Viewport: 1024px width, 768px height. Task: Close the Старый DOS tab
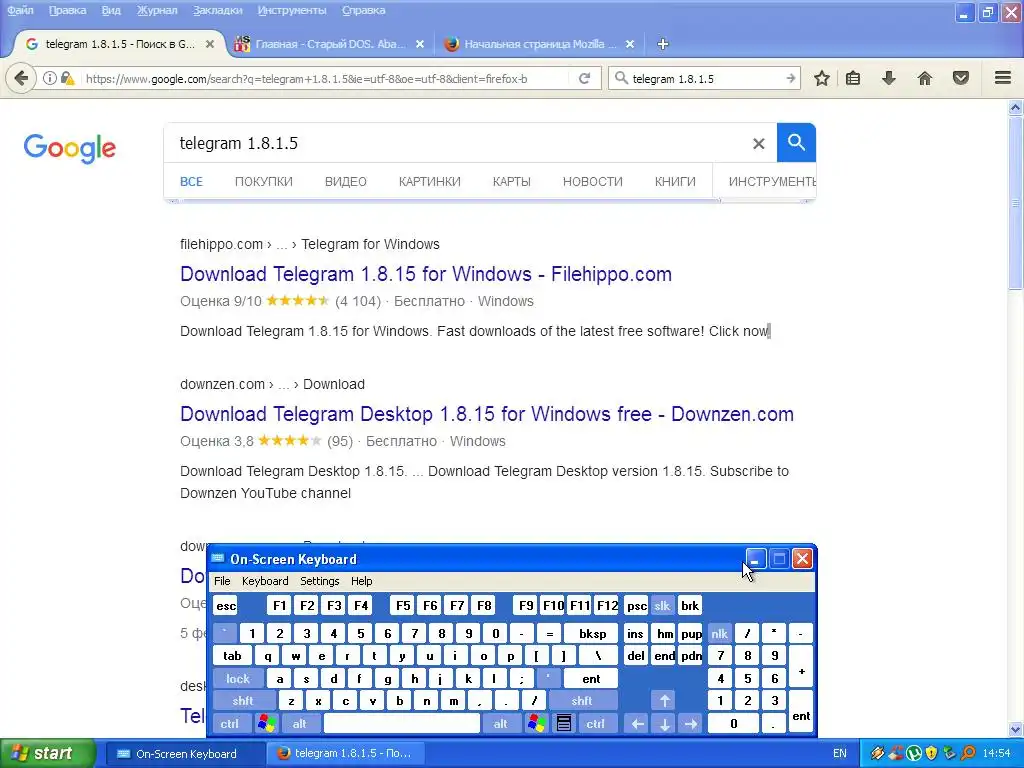tap(420, 44)
